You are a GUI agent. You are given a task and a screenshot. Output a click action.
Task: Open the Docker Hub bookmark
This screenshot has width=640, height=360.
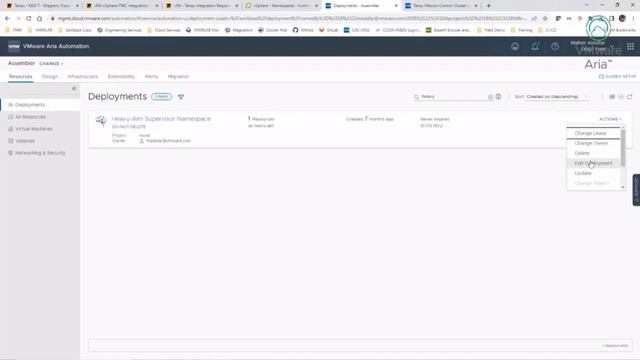tap(273, 30)
